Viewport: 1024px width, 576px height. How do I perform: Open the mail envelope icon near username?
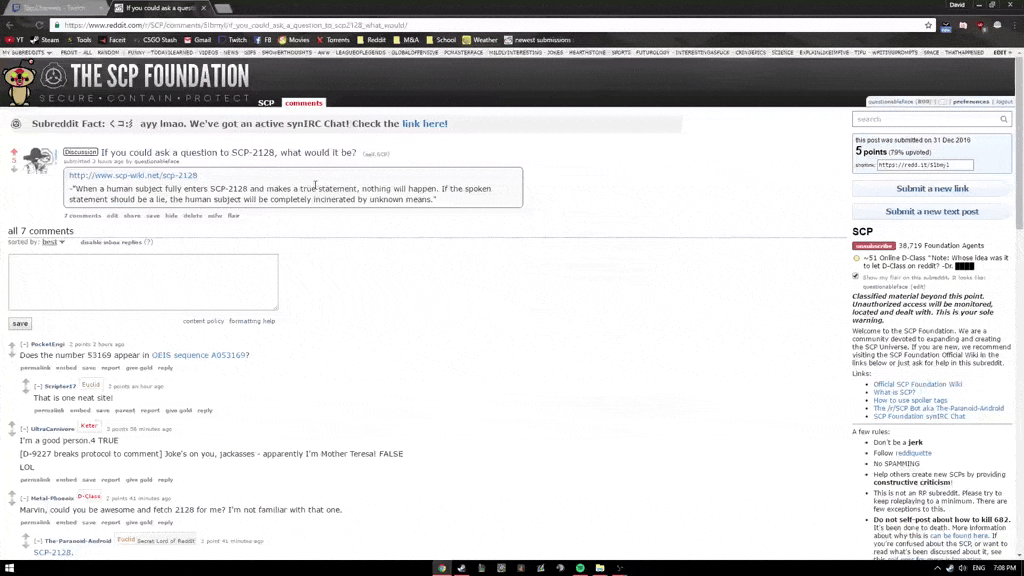[x=942, y=102]
